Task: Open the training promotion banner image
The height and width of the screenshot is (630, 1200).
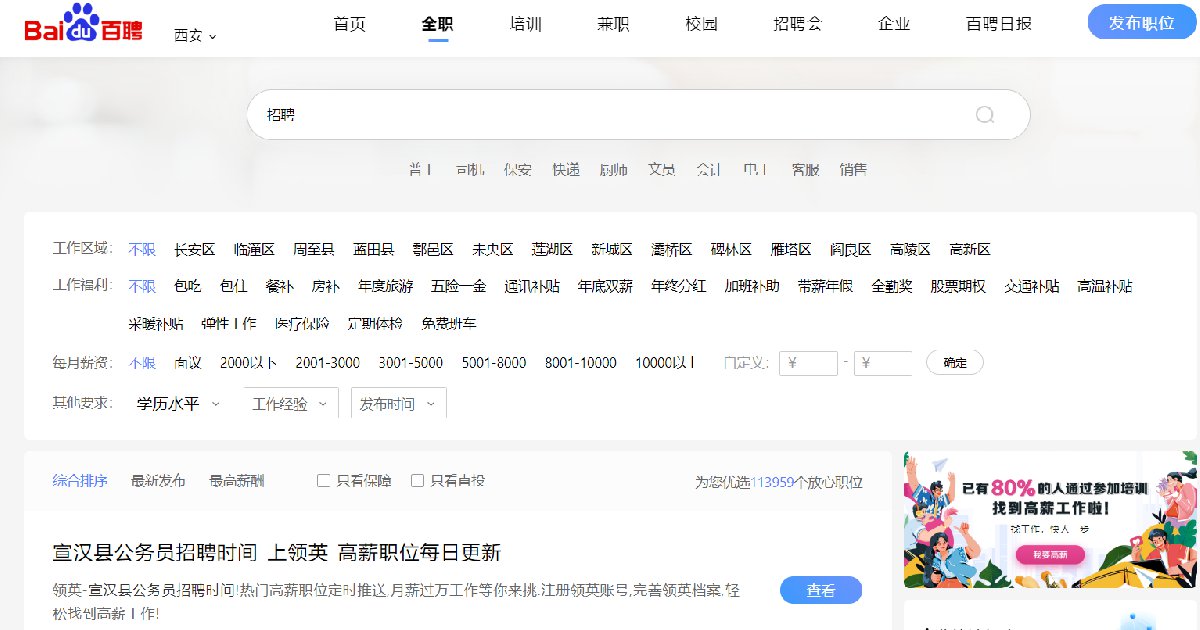Action: click(1050, 520)
